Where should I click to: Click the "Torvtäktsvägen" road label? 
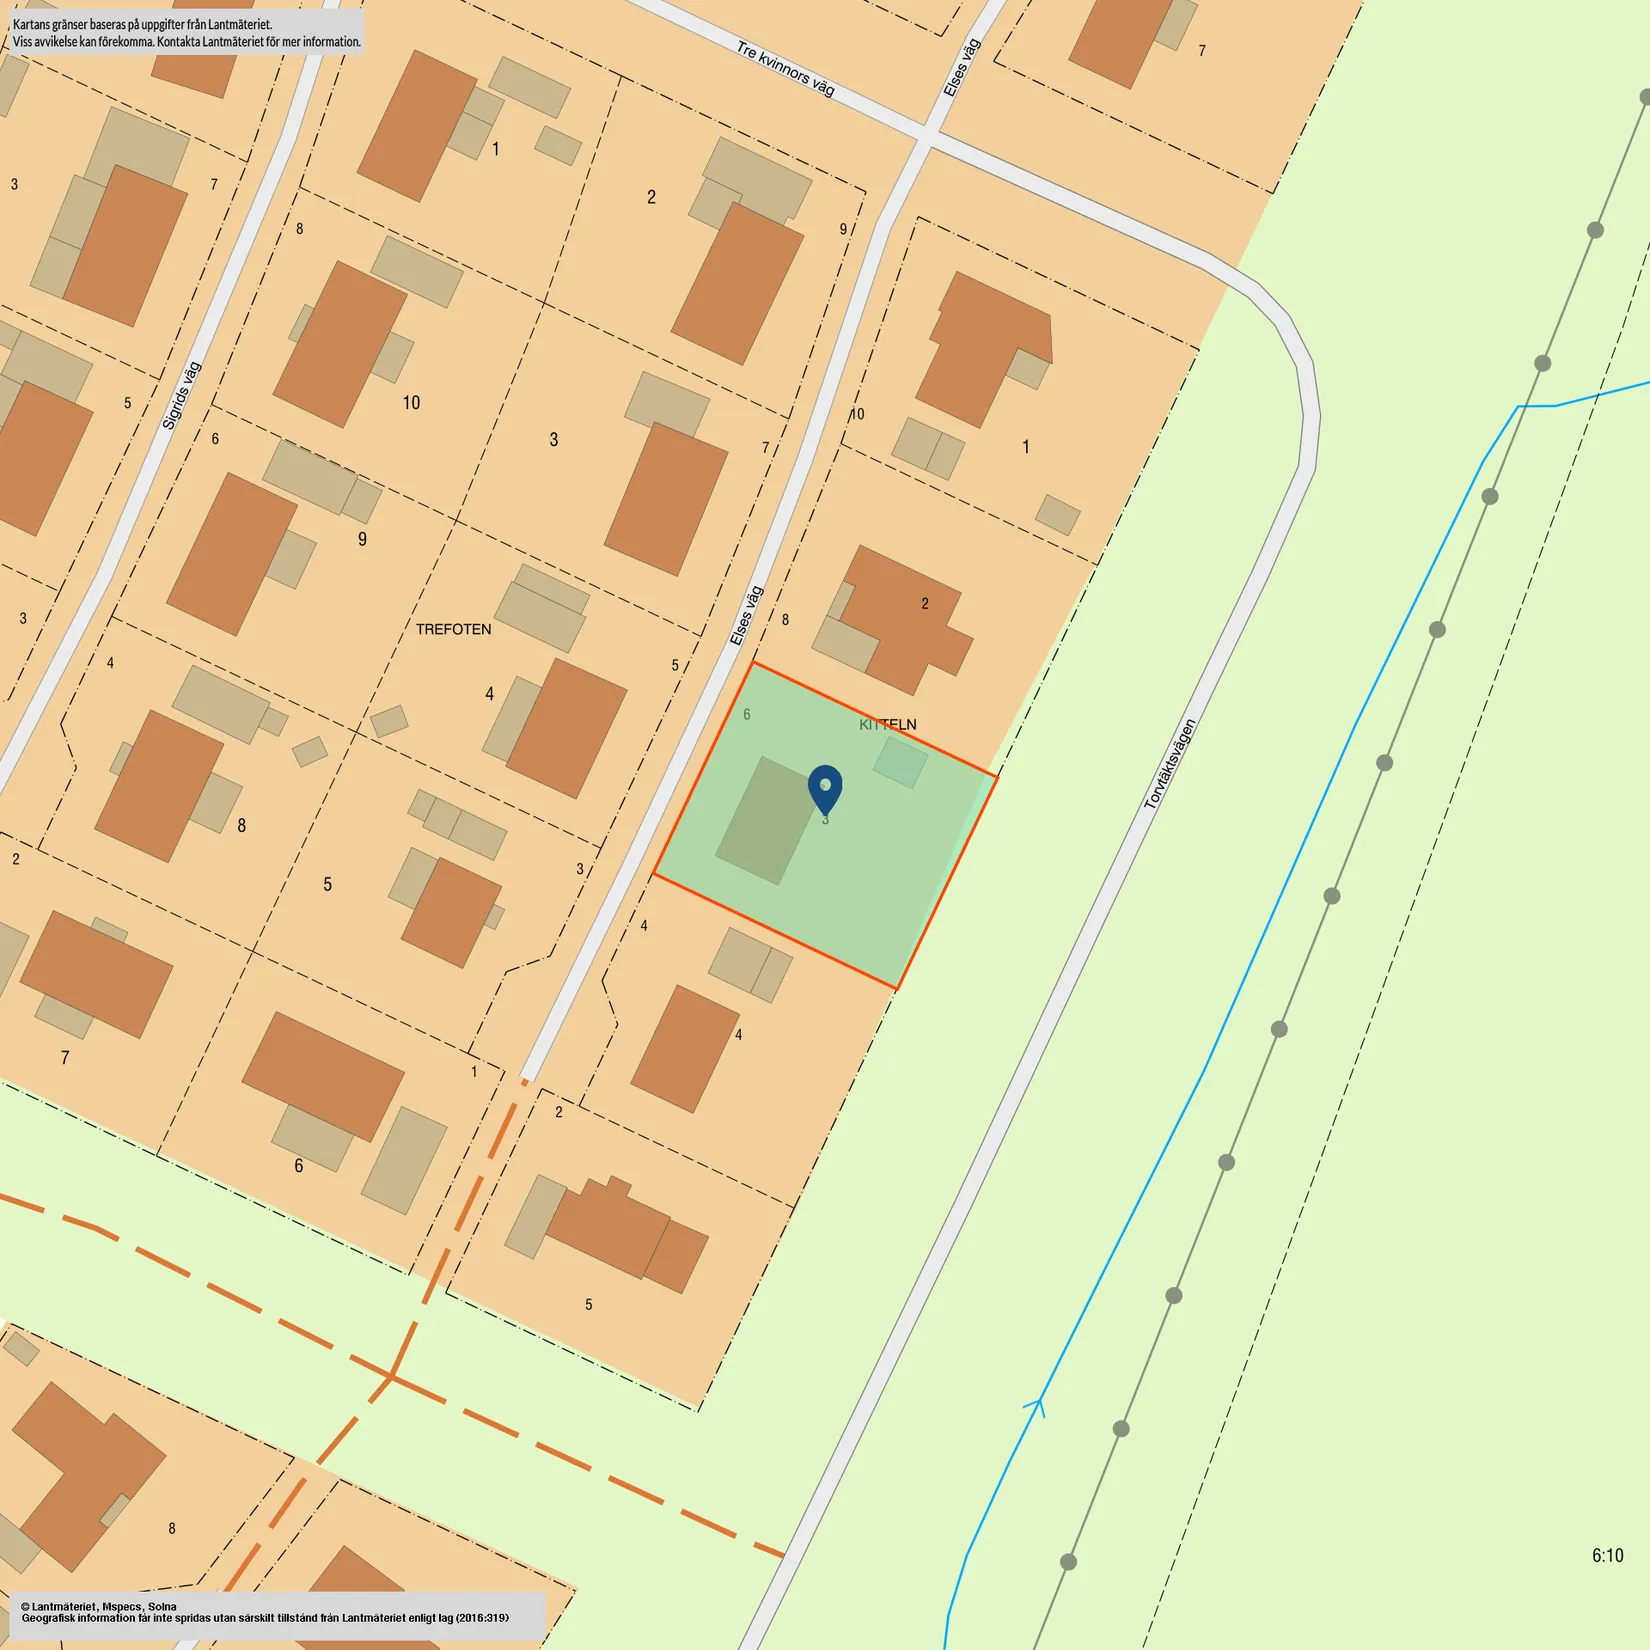point(1170,764)
